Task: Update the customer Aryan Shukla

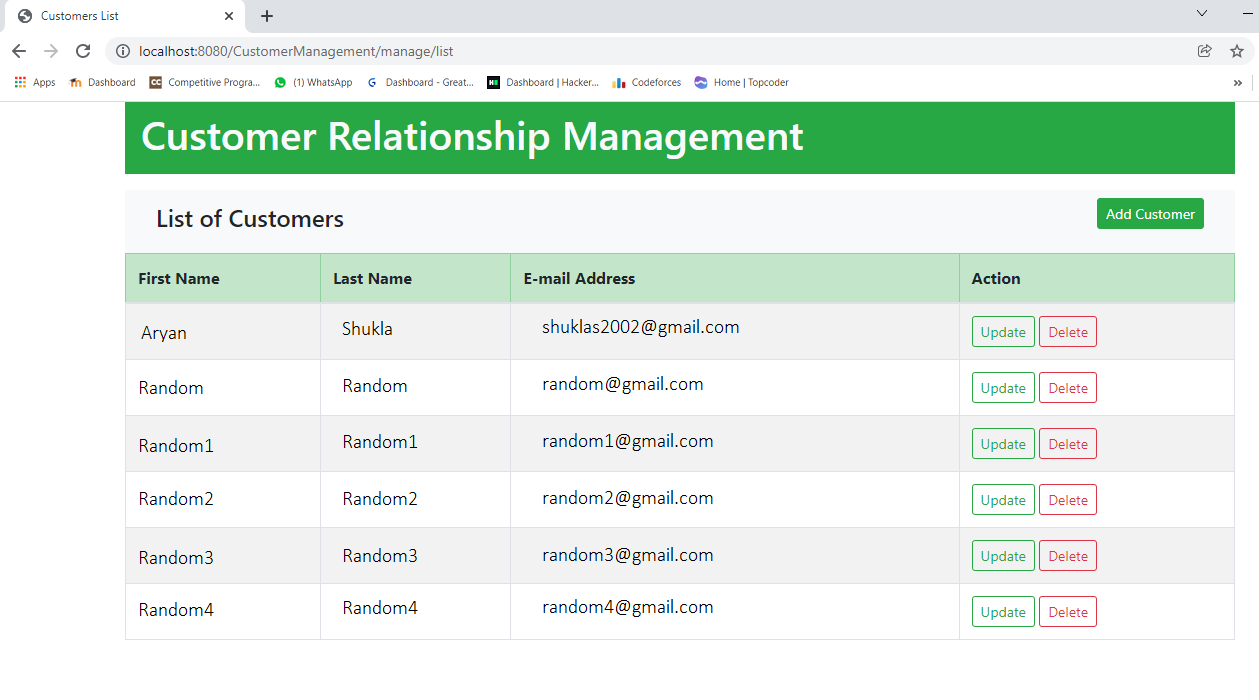Action: [1003, 331]
